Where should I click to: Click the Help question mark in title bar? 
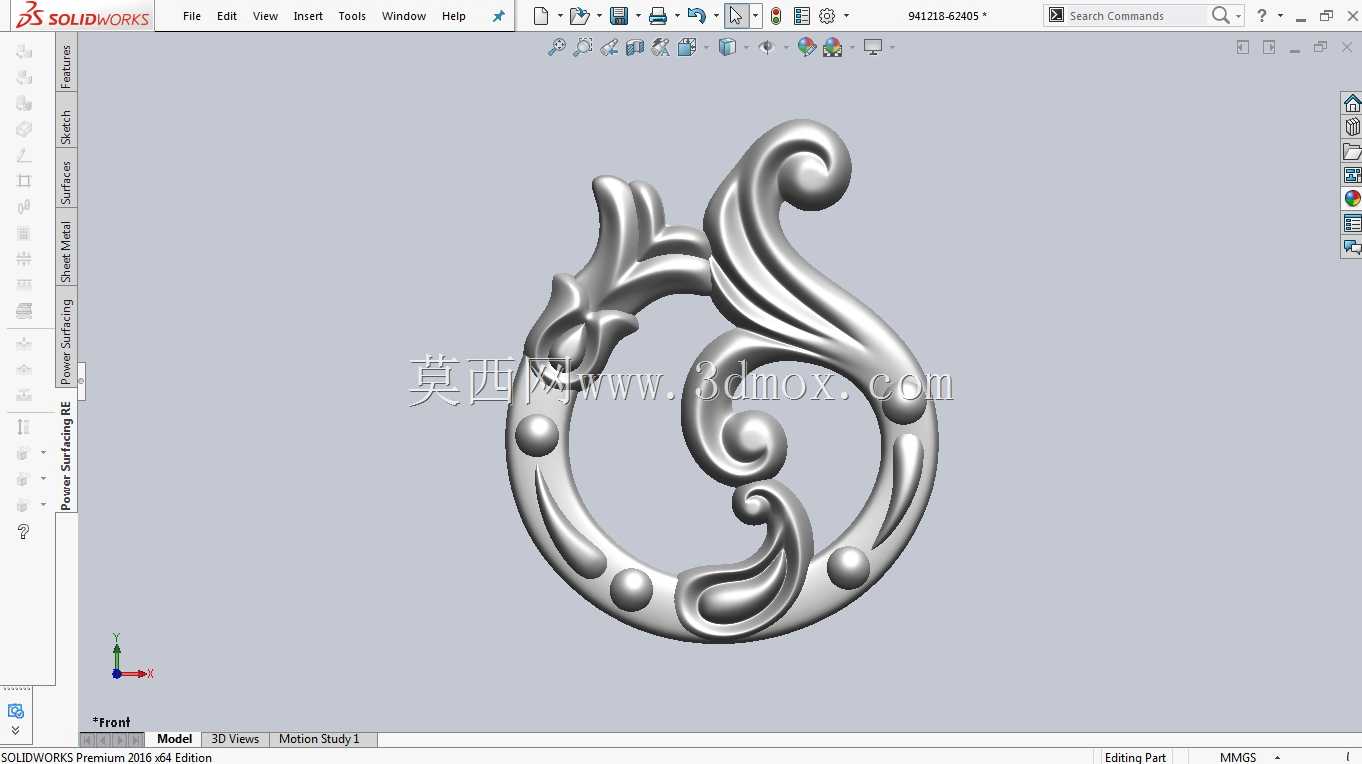tap(1262, 16)
